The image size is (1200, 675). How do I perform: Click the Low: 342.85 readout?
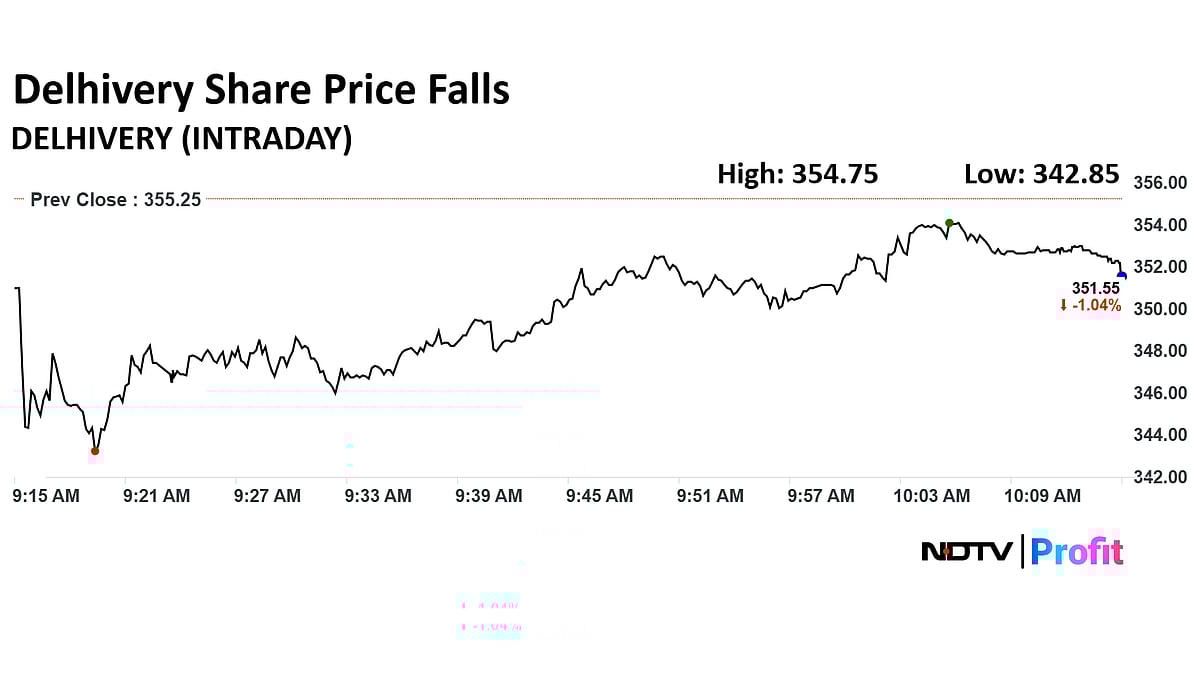[x=1041, y=174]
